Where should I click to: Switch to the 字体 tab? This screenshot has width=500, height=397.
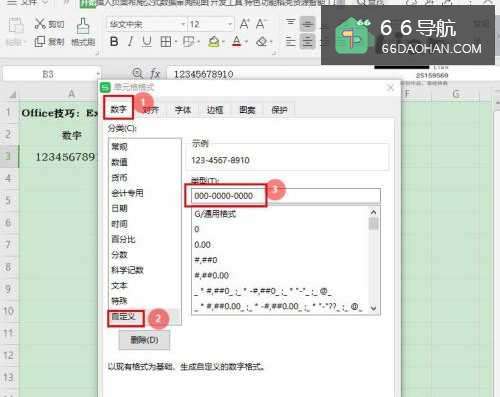[183, 110]
